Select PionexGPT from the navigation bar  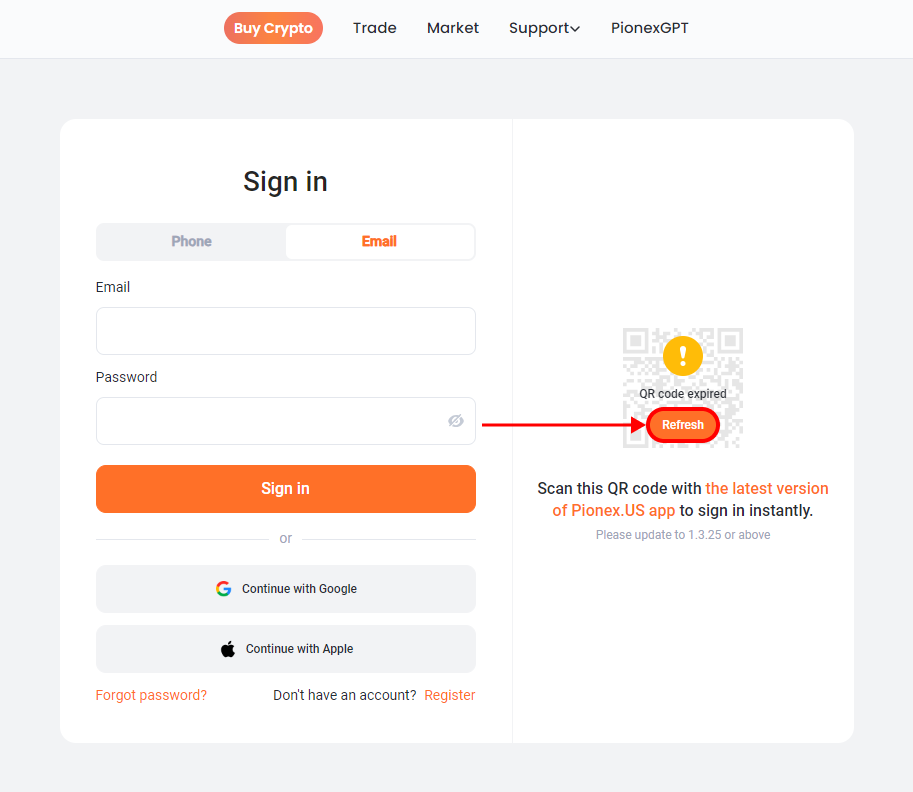pos(649,28)
